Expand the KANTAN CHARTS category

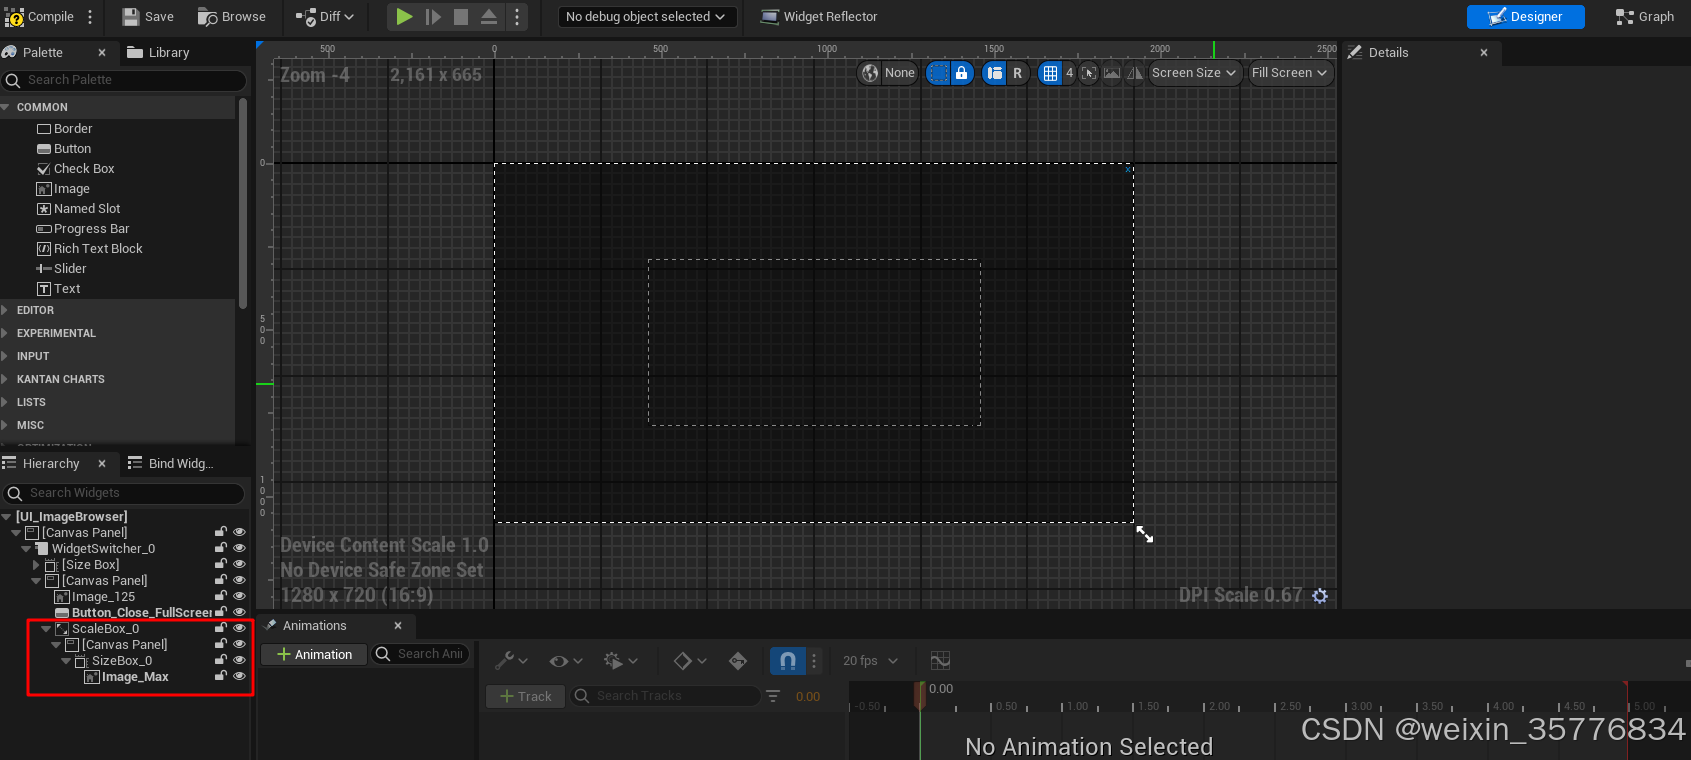(6, 379)
